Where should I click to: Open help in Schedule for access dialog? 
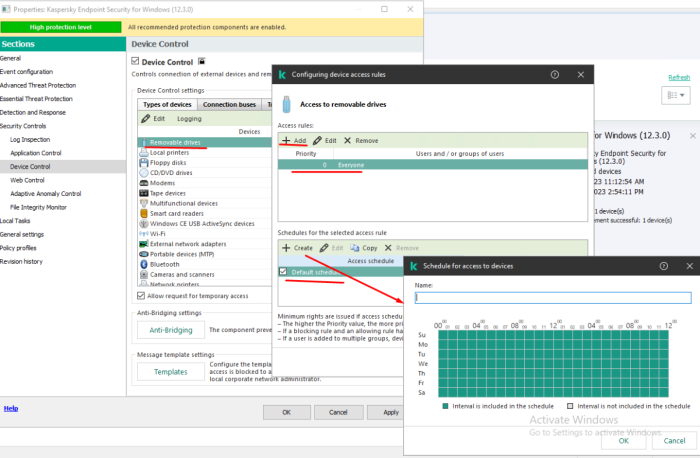663,267
